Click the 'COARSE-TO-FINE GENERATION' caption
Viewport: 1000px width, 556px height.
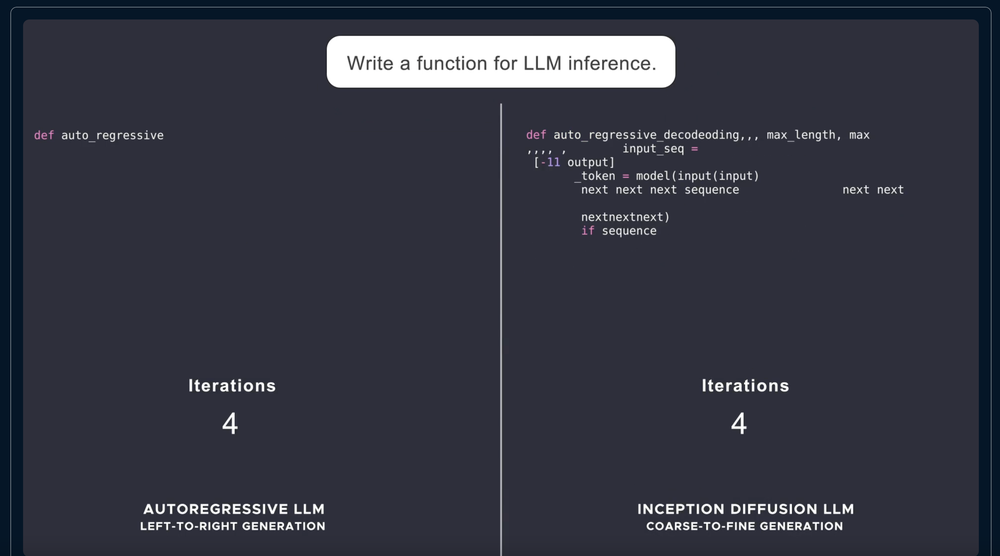pyautogui.click(x=745, y=526)
